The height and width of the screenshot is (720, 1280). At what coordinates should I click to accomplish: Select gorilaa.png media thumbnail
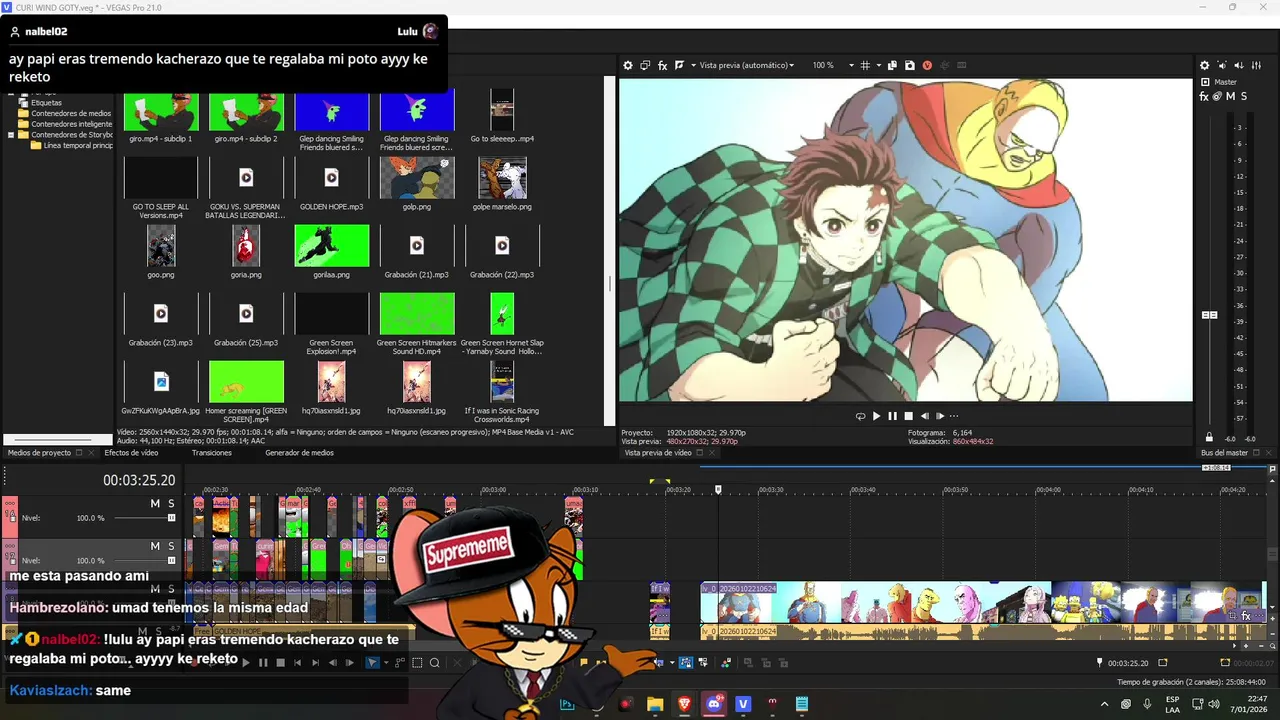tap(332, 245)
